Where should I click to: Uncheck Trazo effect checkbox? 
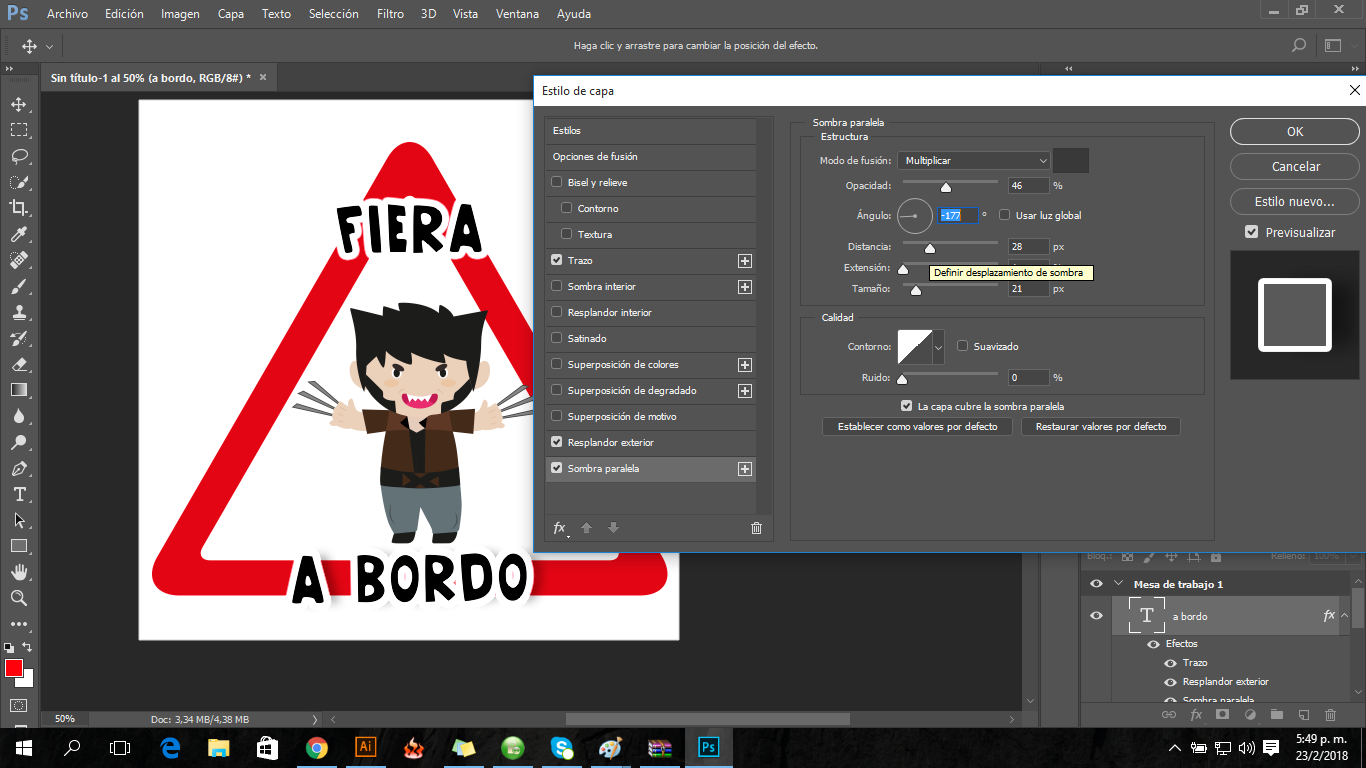click(557, 260)
